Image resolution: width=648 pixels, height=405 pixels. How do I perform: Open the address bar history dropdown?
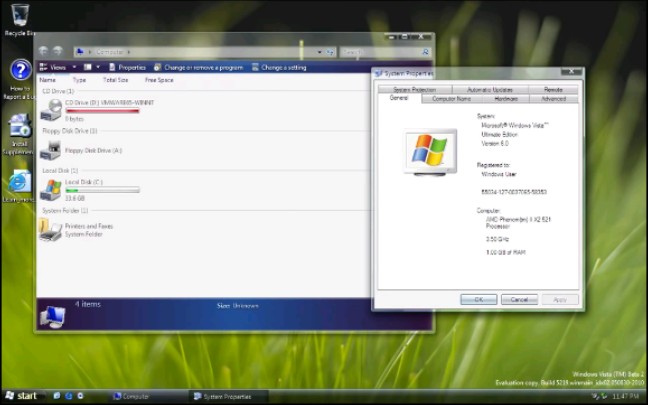click(319, 52)
